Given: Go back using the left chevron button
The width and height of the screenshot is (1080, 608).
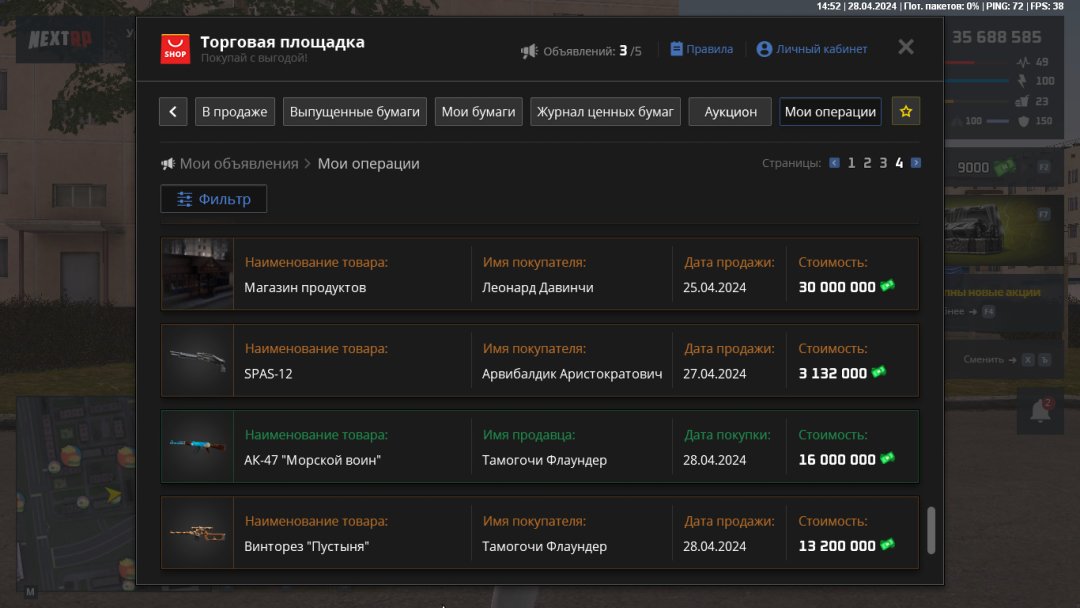Looking at the screenshot, I should [x=173, y=112].
